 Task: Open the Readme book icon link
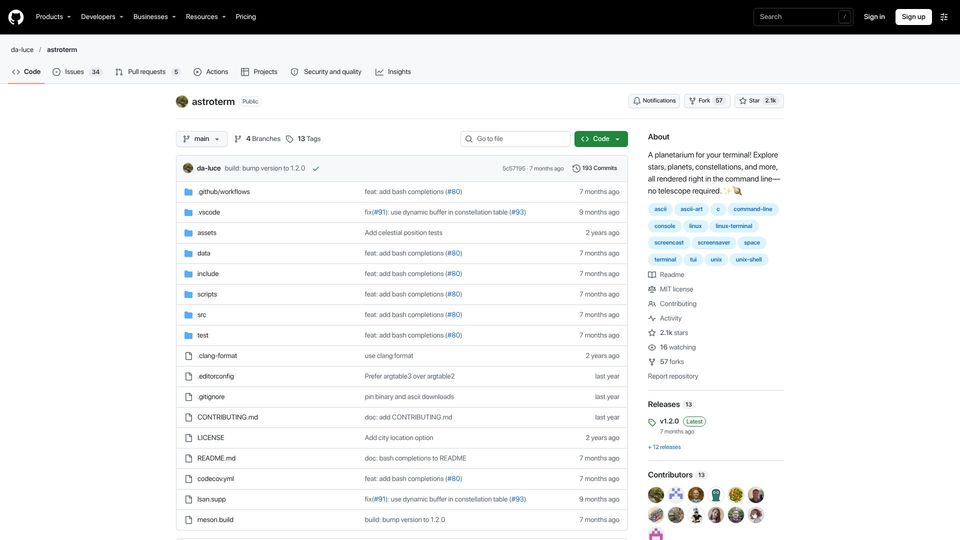click(x=652, y=275)
